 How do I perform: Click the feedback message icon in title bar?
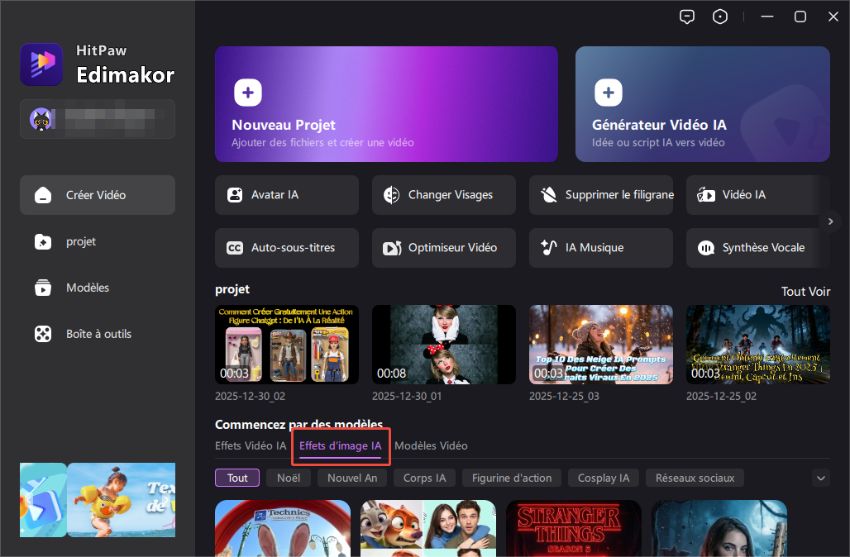[x=687, y=17]
